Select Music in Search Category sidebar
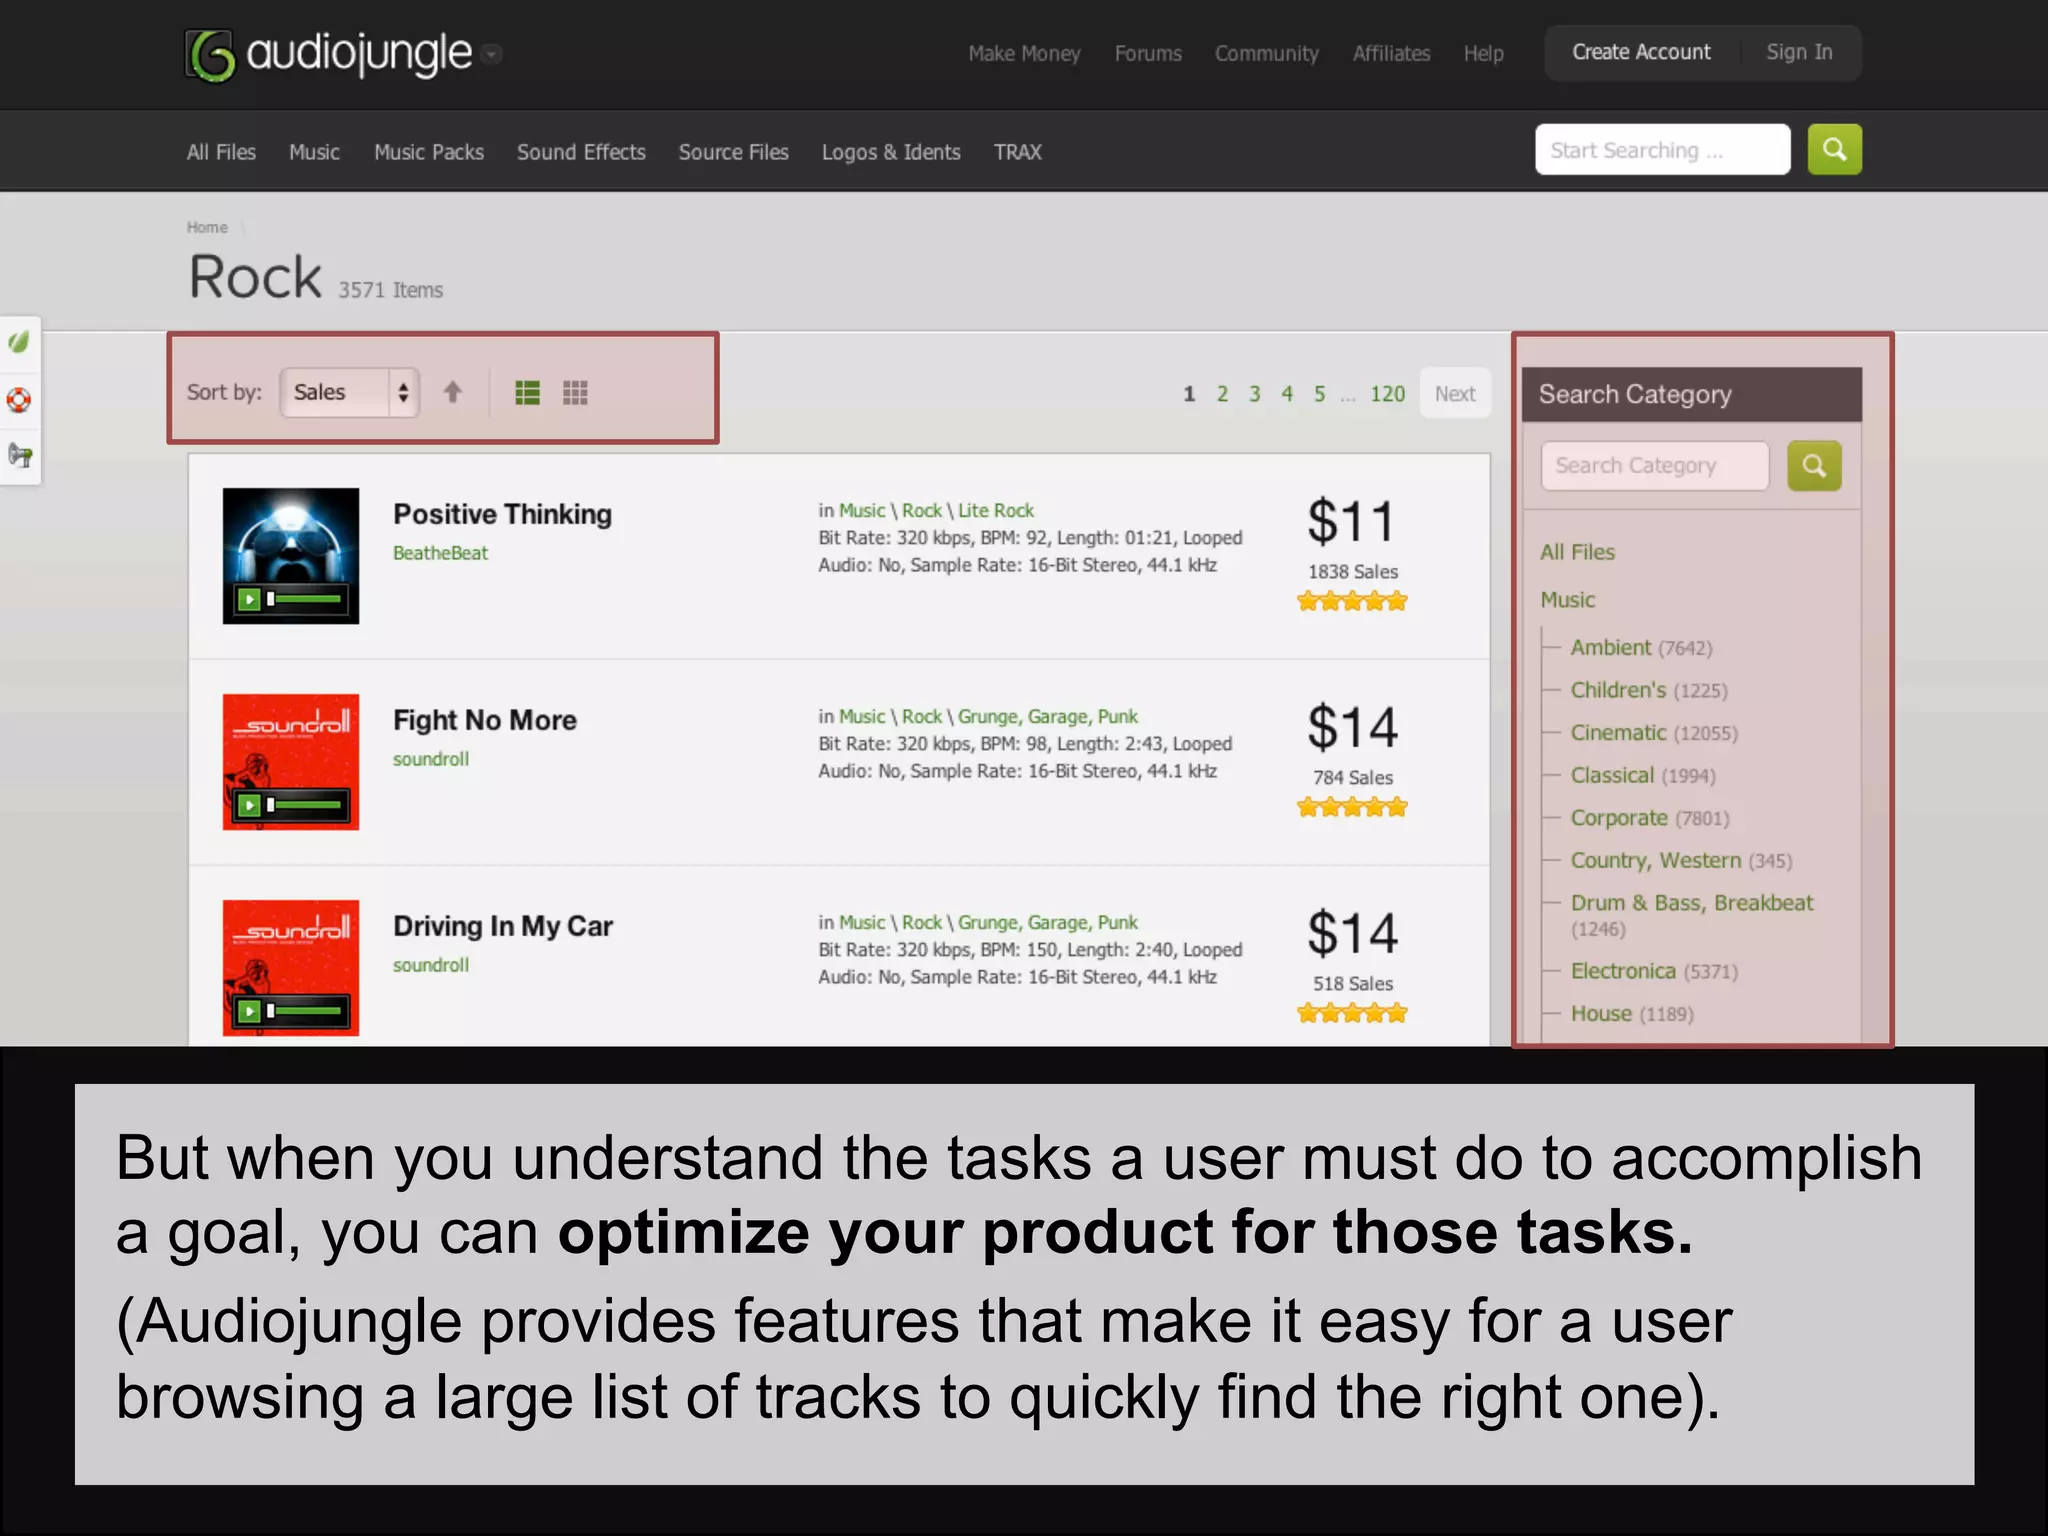Viewport: 2048px width, 1536px height. (1567, 600)
